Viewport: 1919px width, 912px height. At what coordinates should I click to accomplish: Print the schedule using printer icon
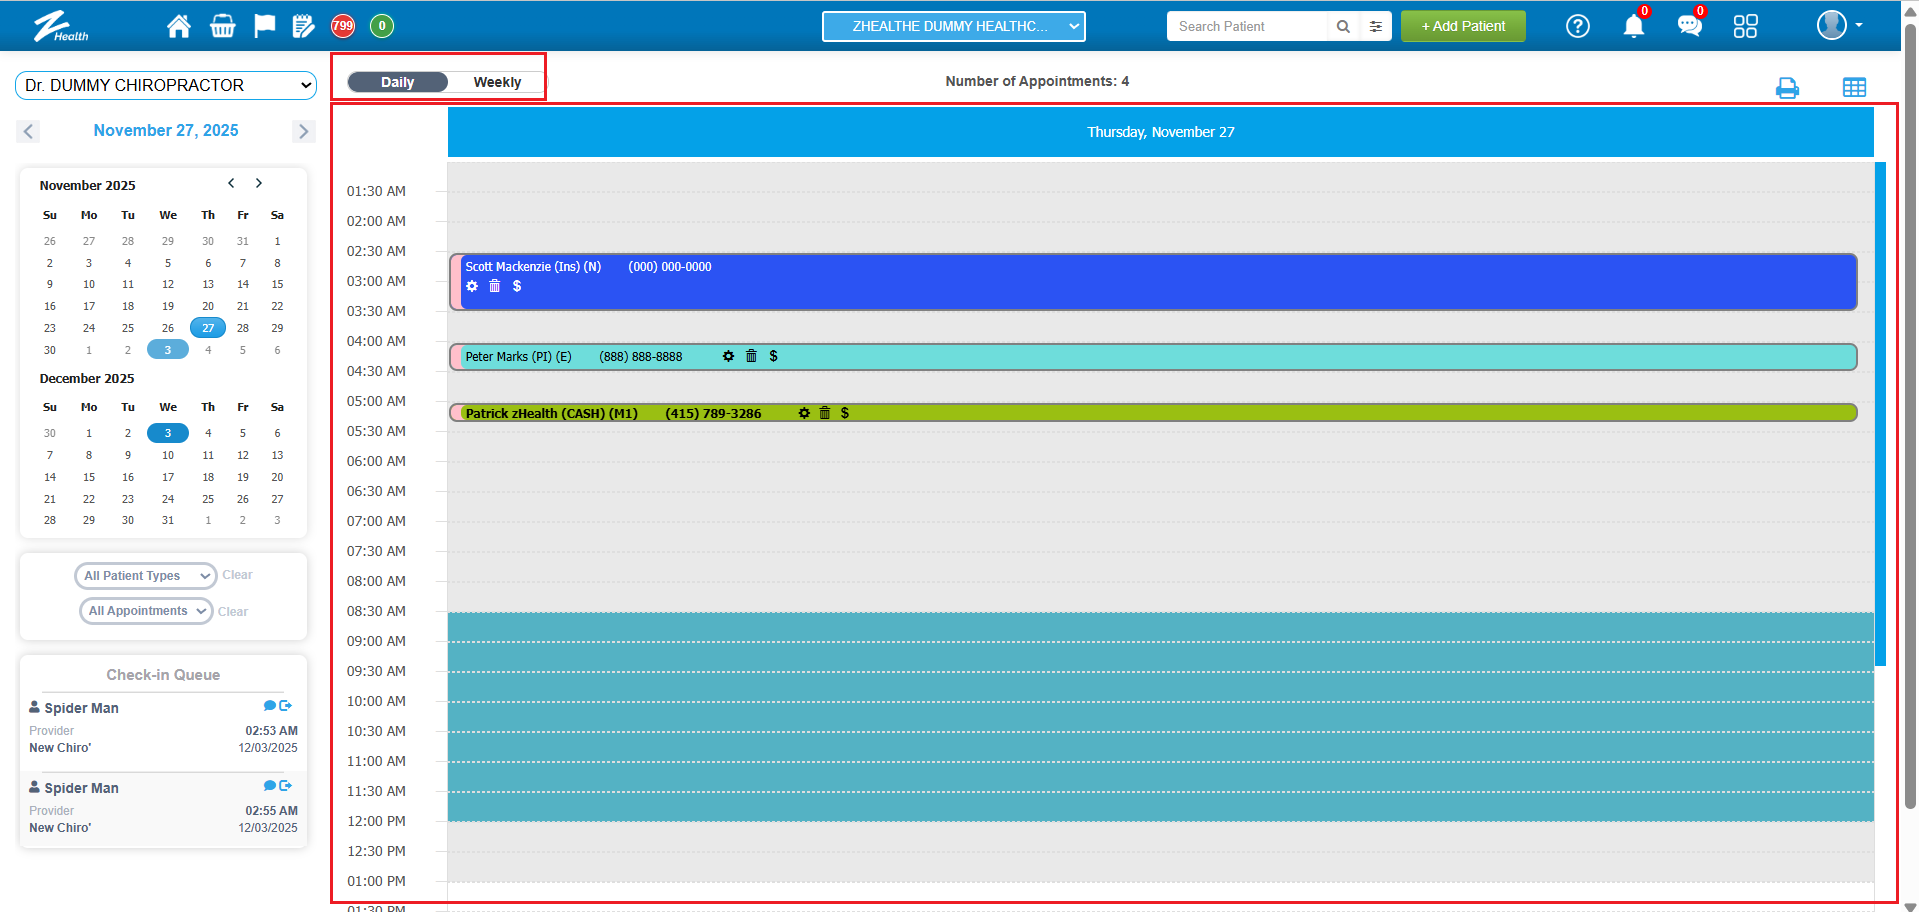(1787, 88)
